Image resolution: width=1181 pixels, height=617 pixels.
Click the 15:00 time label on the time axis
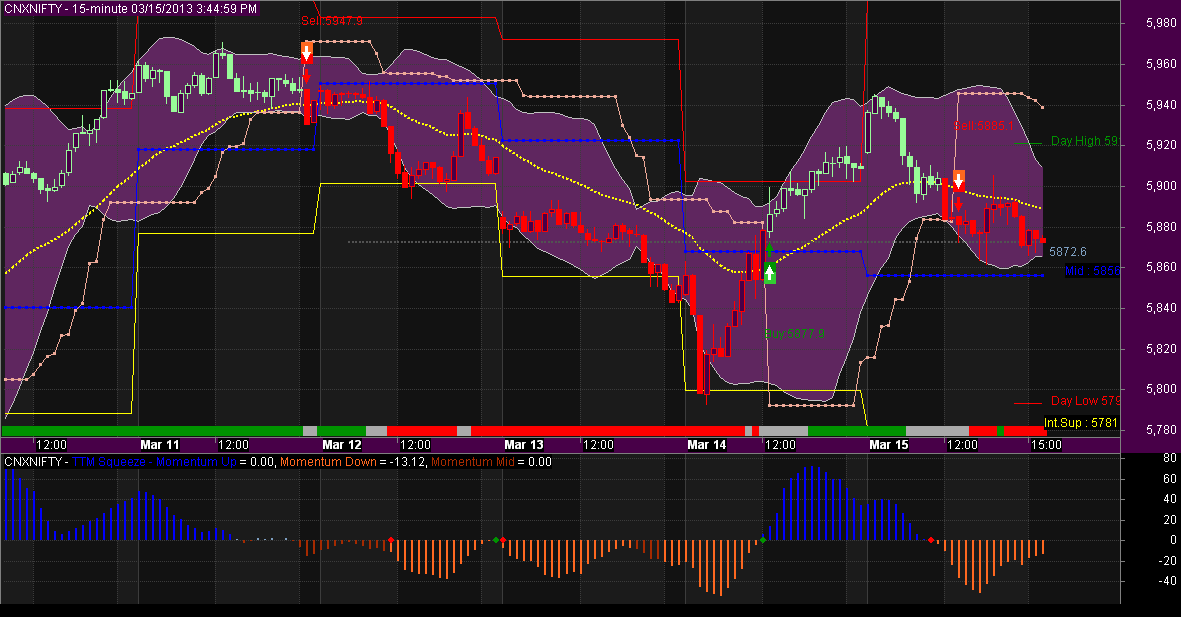coord(1046,444)
